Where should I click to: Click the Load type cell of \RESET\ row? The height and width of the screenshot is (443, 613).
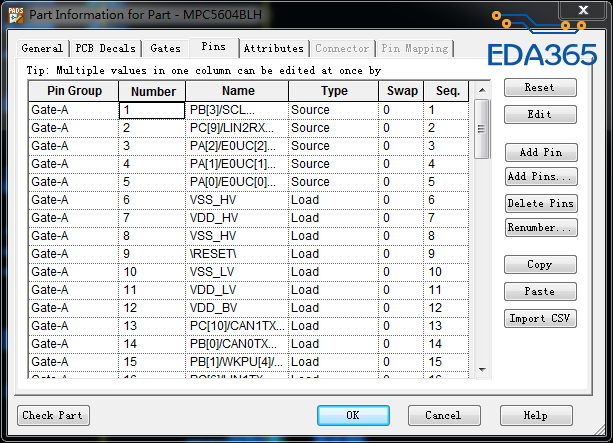[333, 254]
